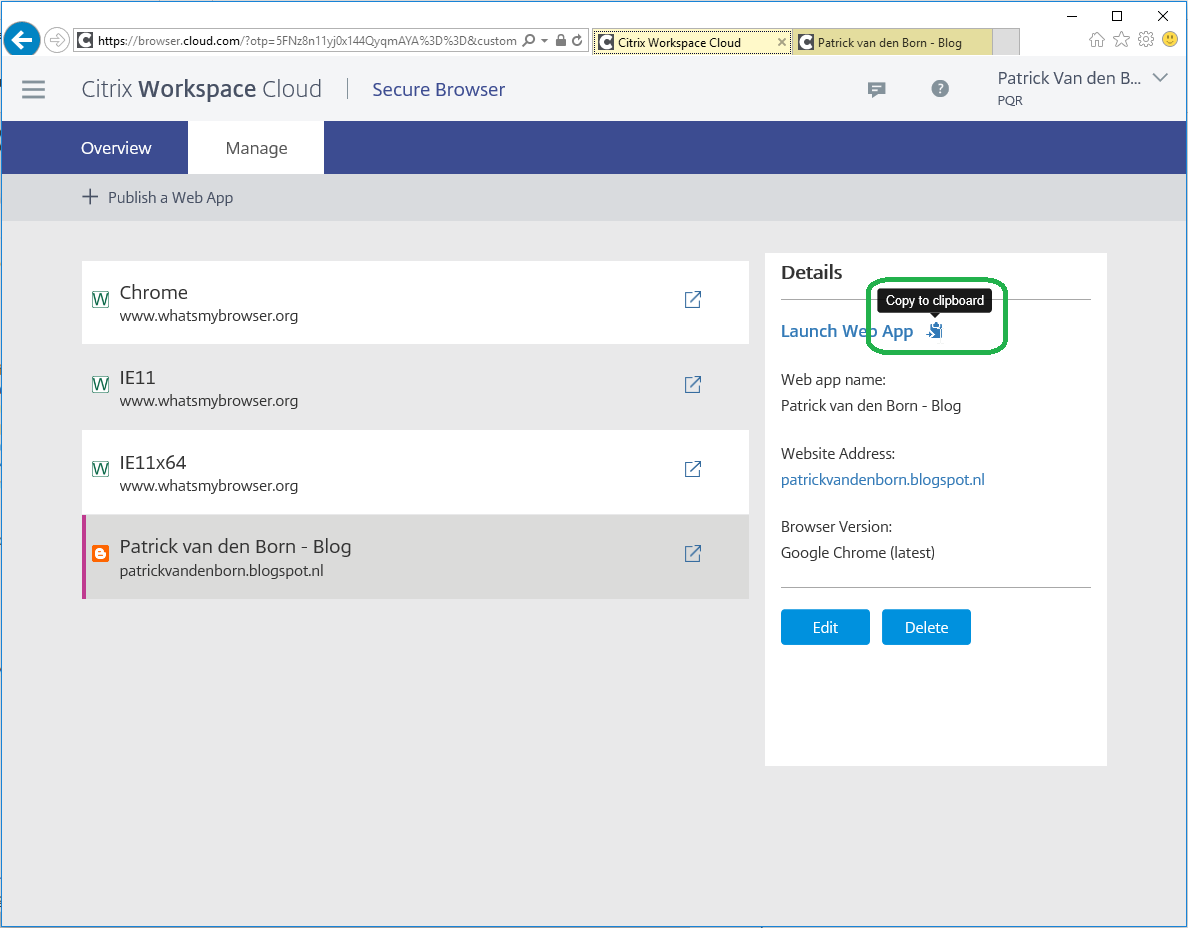The image size is (1188, 928).
Task: Open a new blank browser tab
Action: coord(1005,42)
